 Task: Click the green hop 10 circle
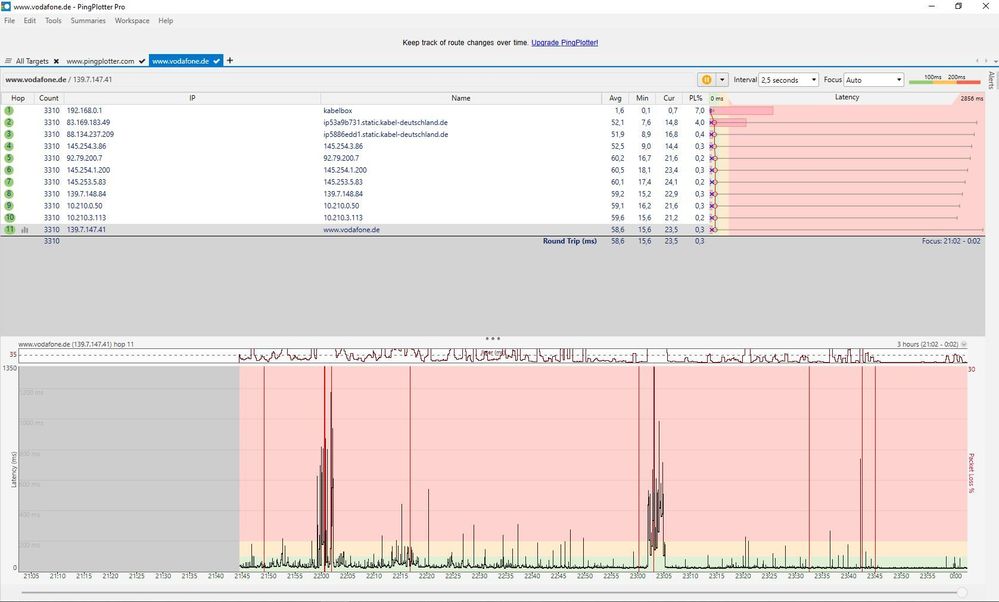click(x=9, y=217)
